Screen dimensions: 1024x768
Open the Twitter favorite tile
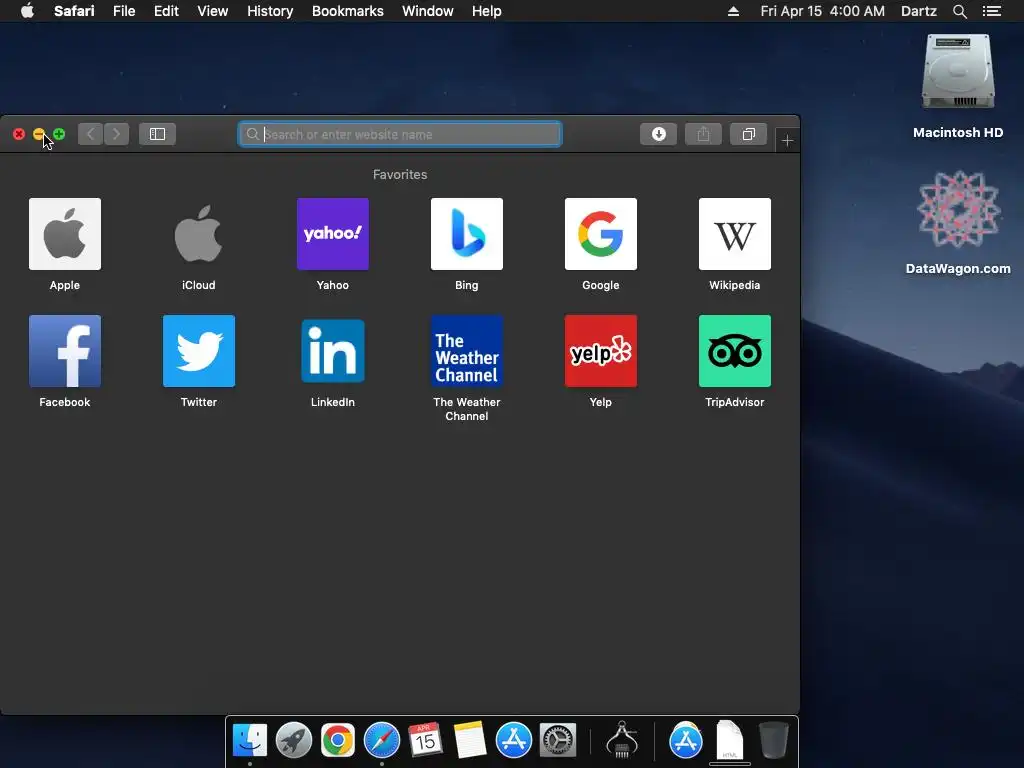pos(199,351)
